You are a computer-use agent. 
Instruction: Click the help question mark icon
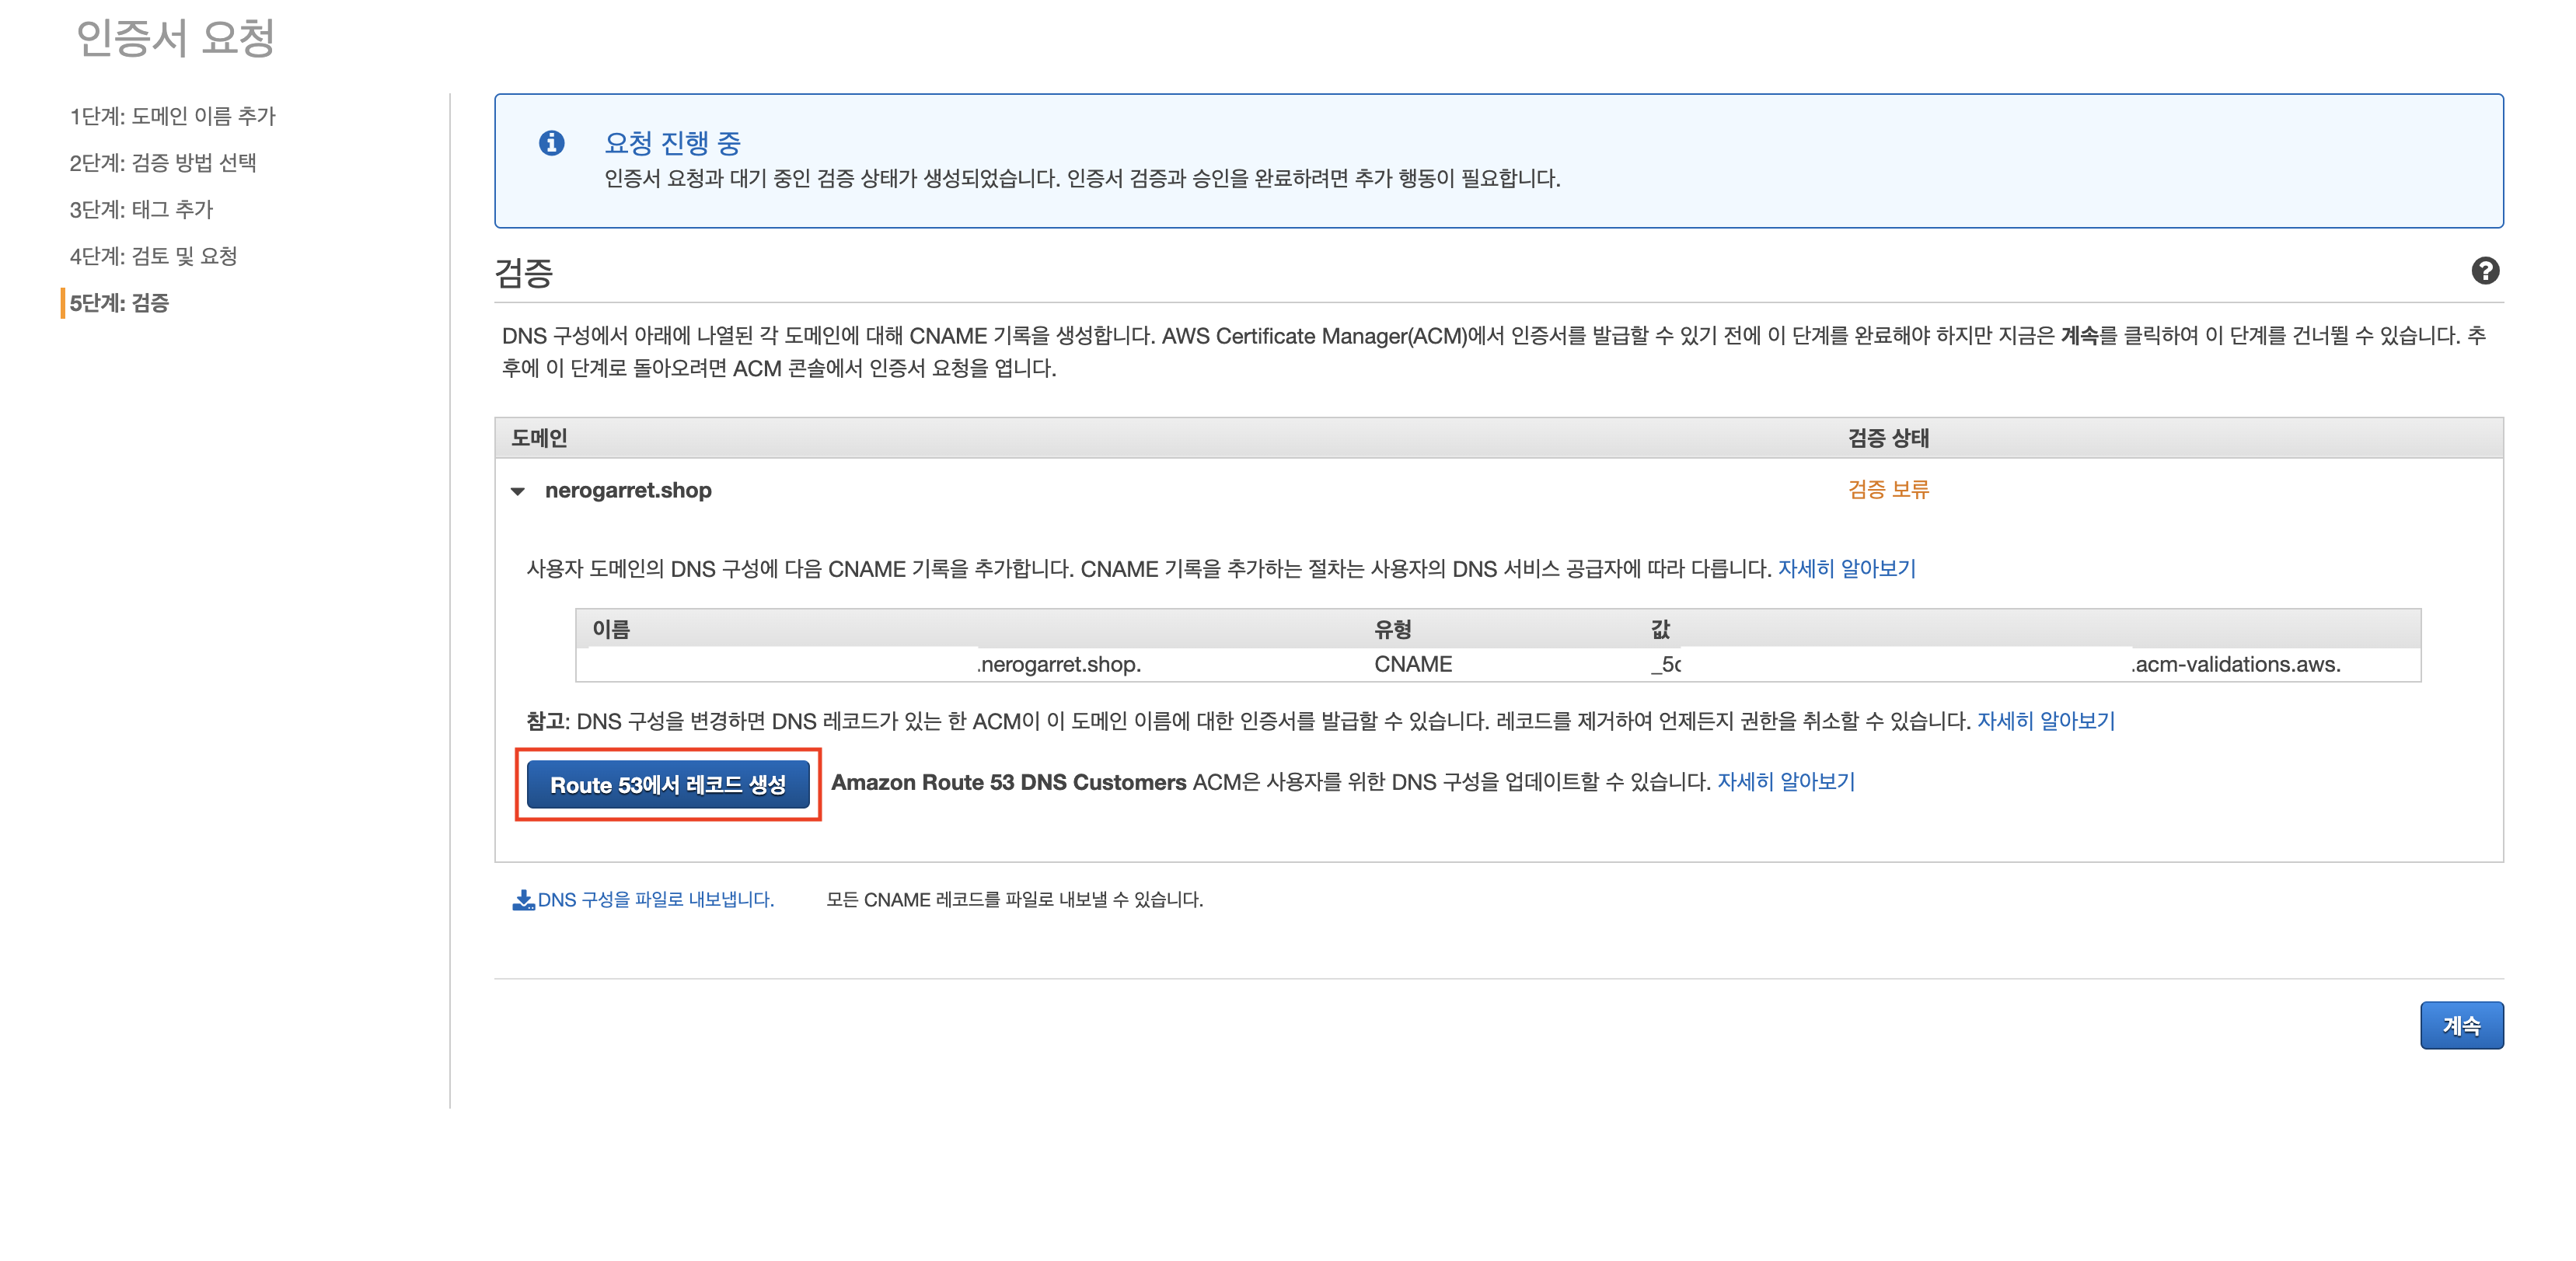pos(2484,271)
